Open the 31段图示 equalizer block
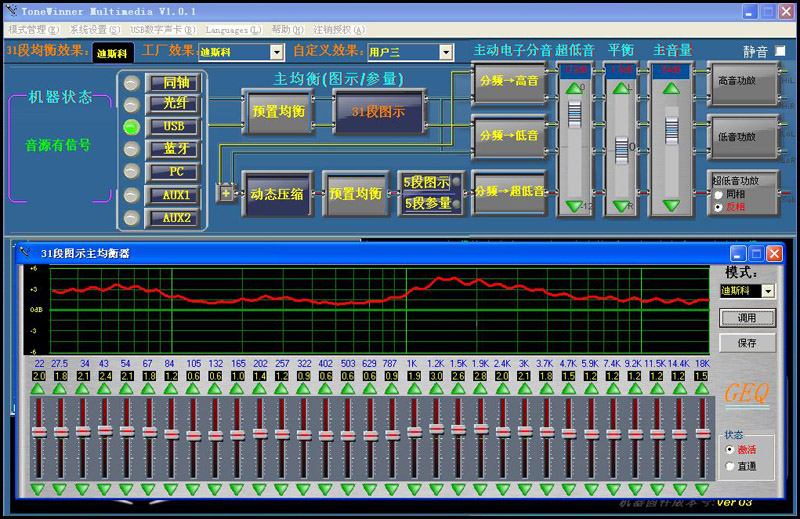 378,112
